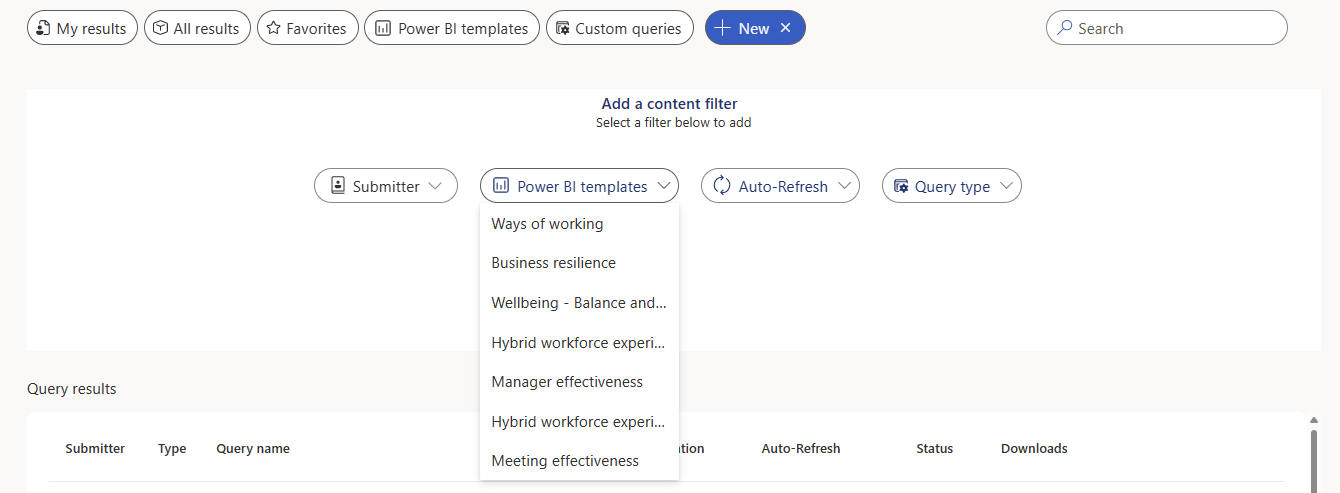Close the New filter with the X icon

click(x=786, y=28)
